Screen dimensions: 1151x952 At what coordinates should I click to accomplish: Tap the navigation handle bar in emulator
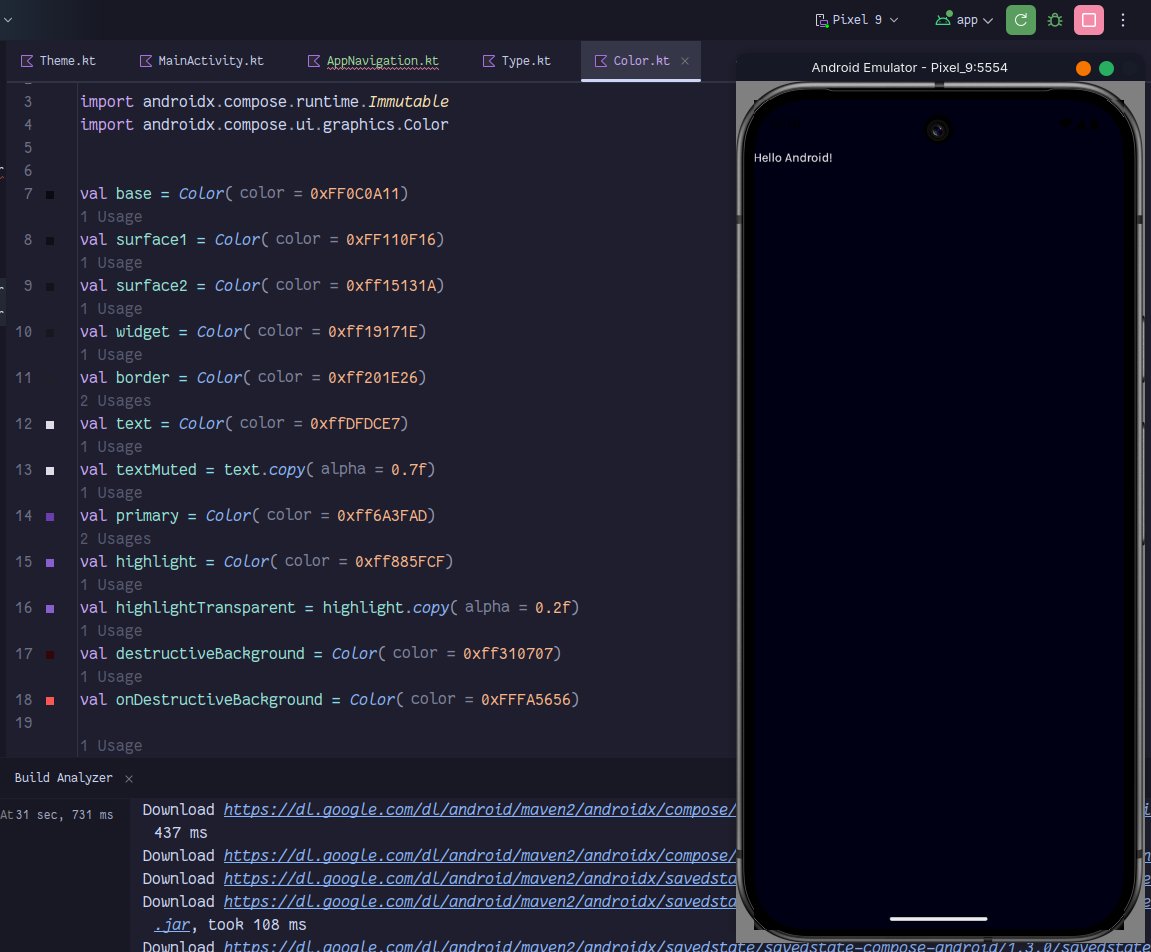(938, 918)
